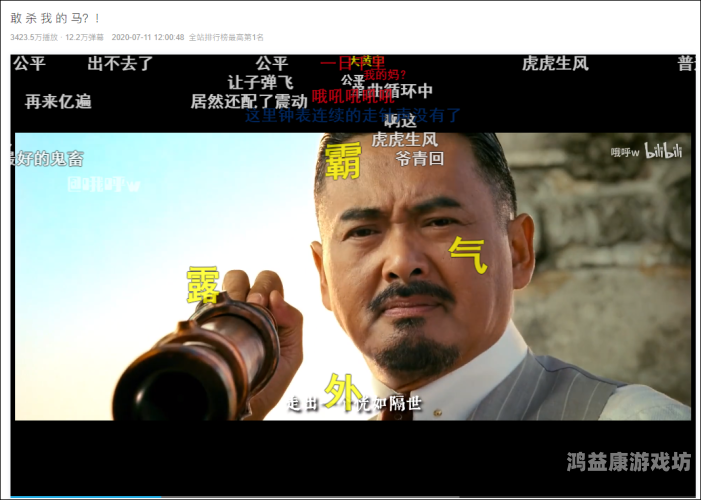This screenshot has width=701, height=500.
Task: Click the upload date 2020-07-11 12:00:48
Action: click(148, 38)
